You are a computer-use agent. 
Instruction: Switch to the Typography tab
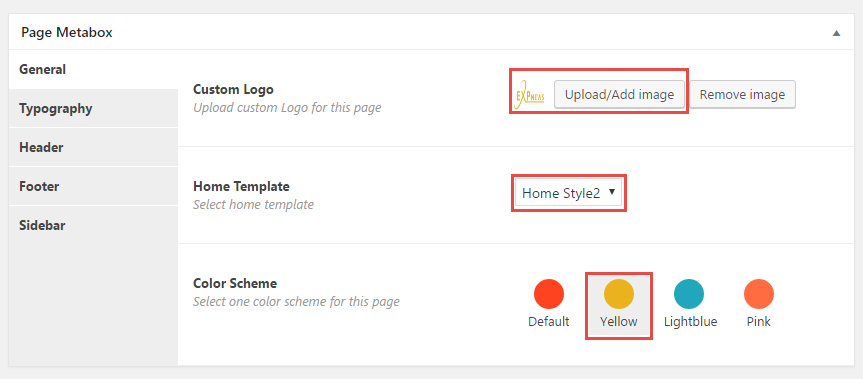93,108
